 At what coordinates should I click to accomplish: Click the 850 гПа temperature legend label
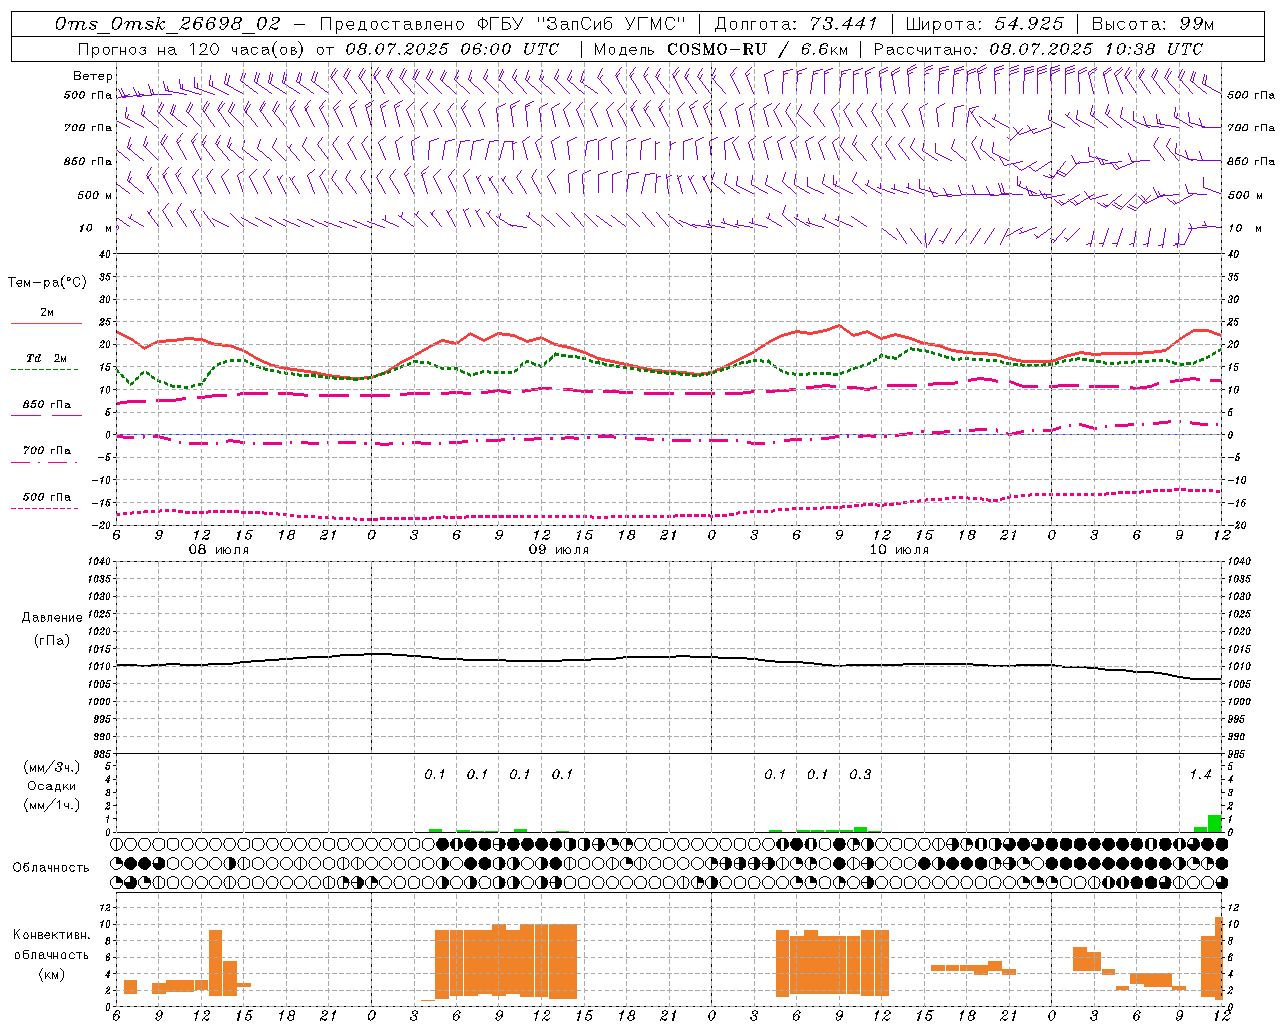[x=47, y=405]
